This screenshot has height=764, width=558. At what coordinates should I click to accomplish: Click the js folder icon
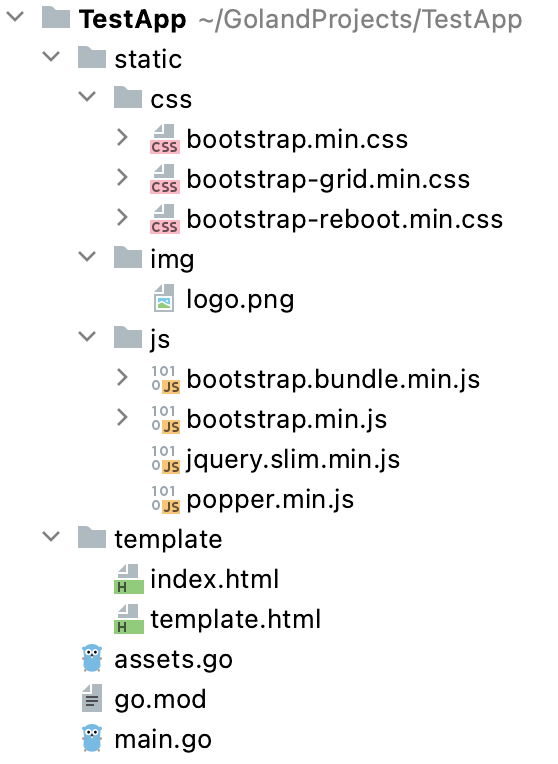[128, 337]
